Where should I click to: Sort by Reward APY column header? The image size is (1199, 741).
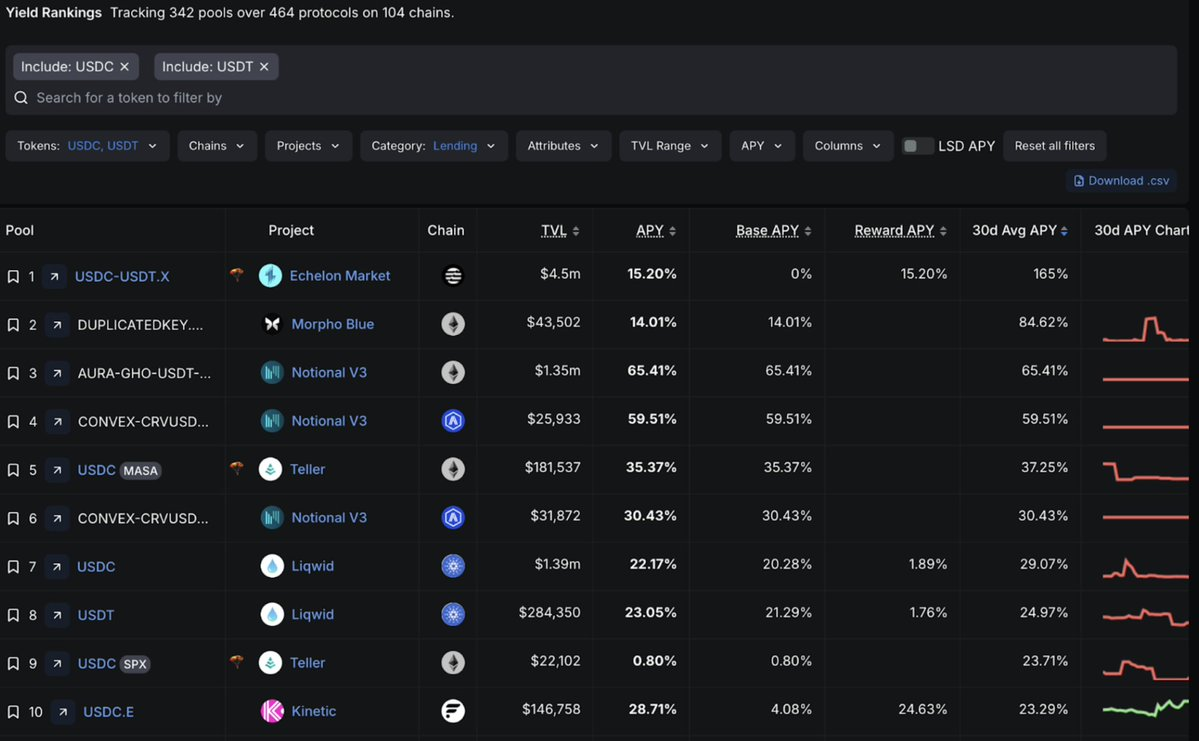901,230
